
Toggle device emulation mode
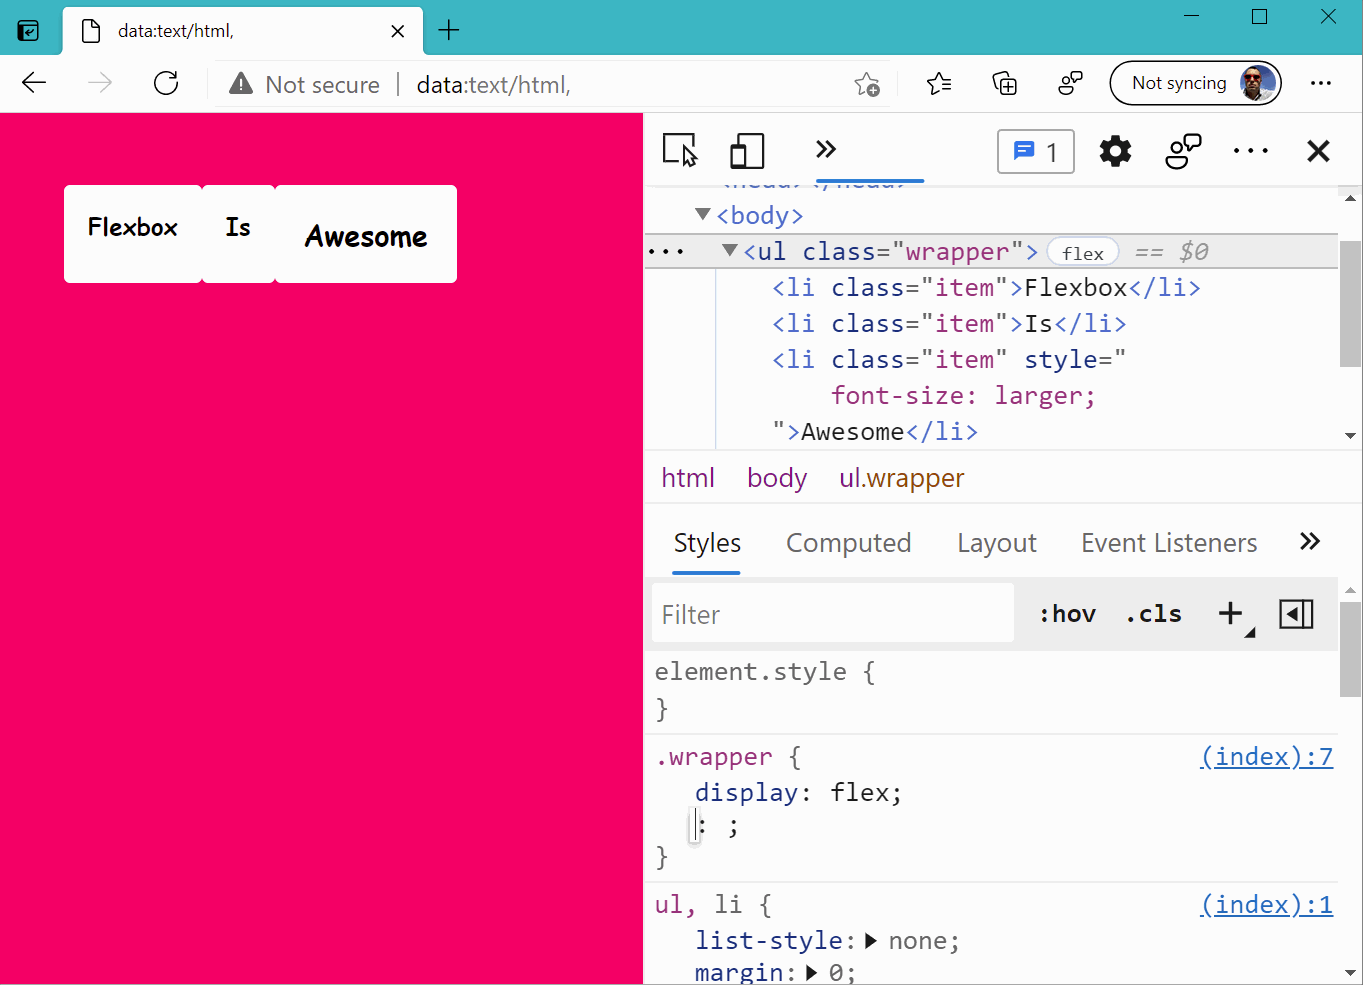[746, 151]
